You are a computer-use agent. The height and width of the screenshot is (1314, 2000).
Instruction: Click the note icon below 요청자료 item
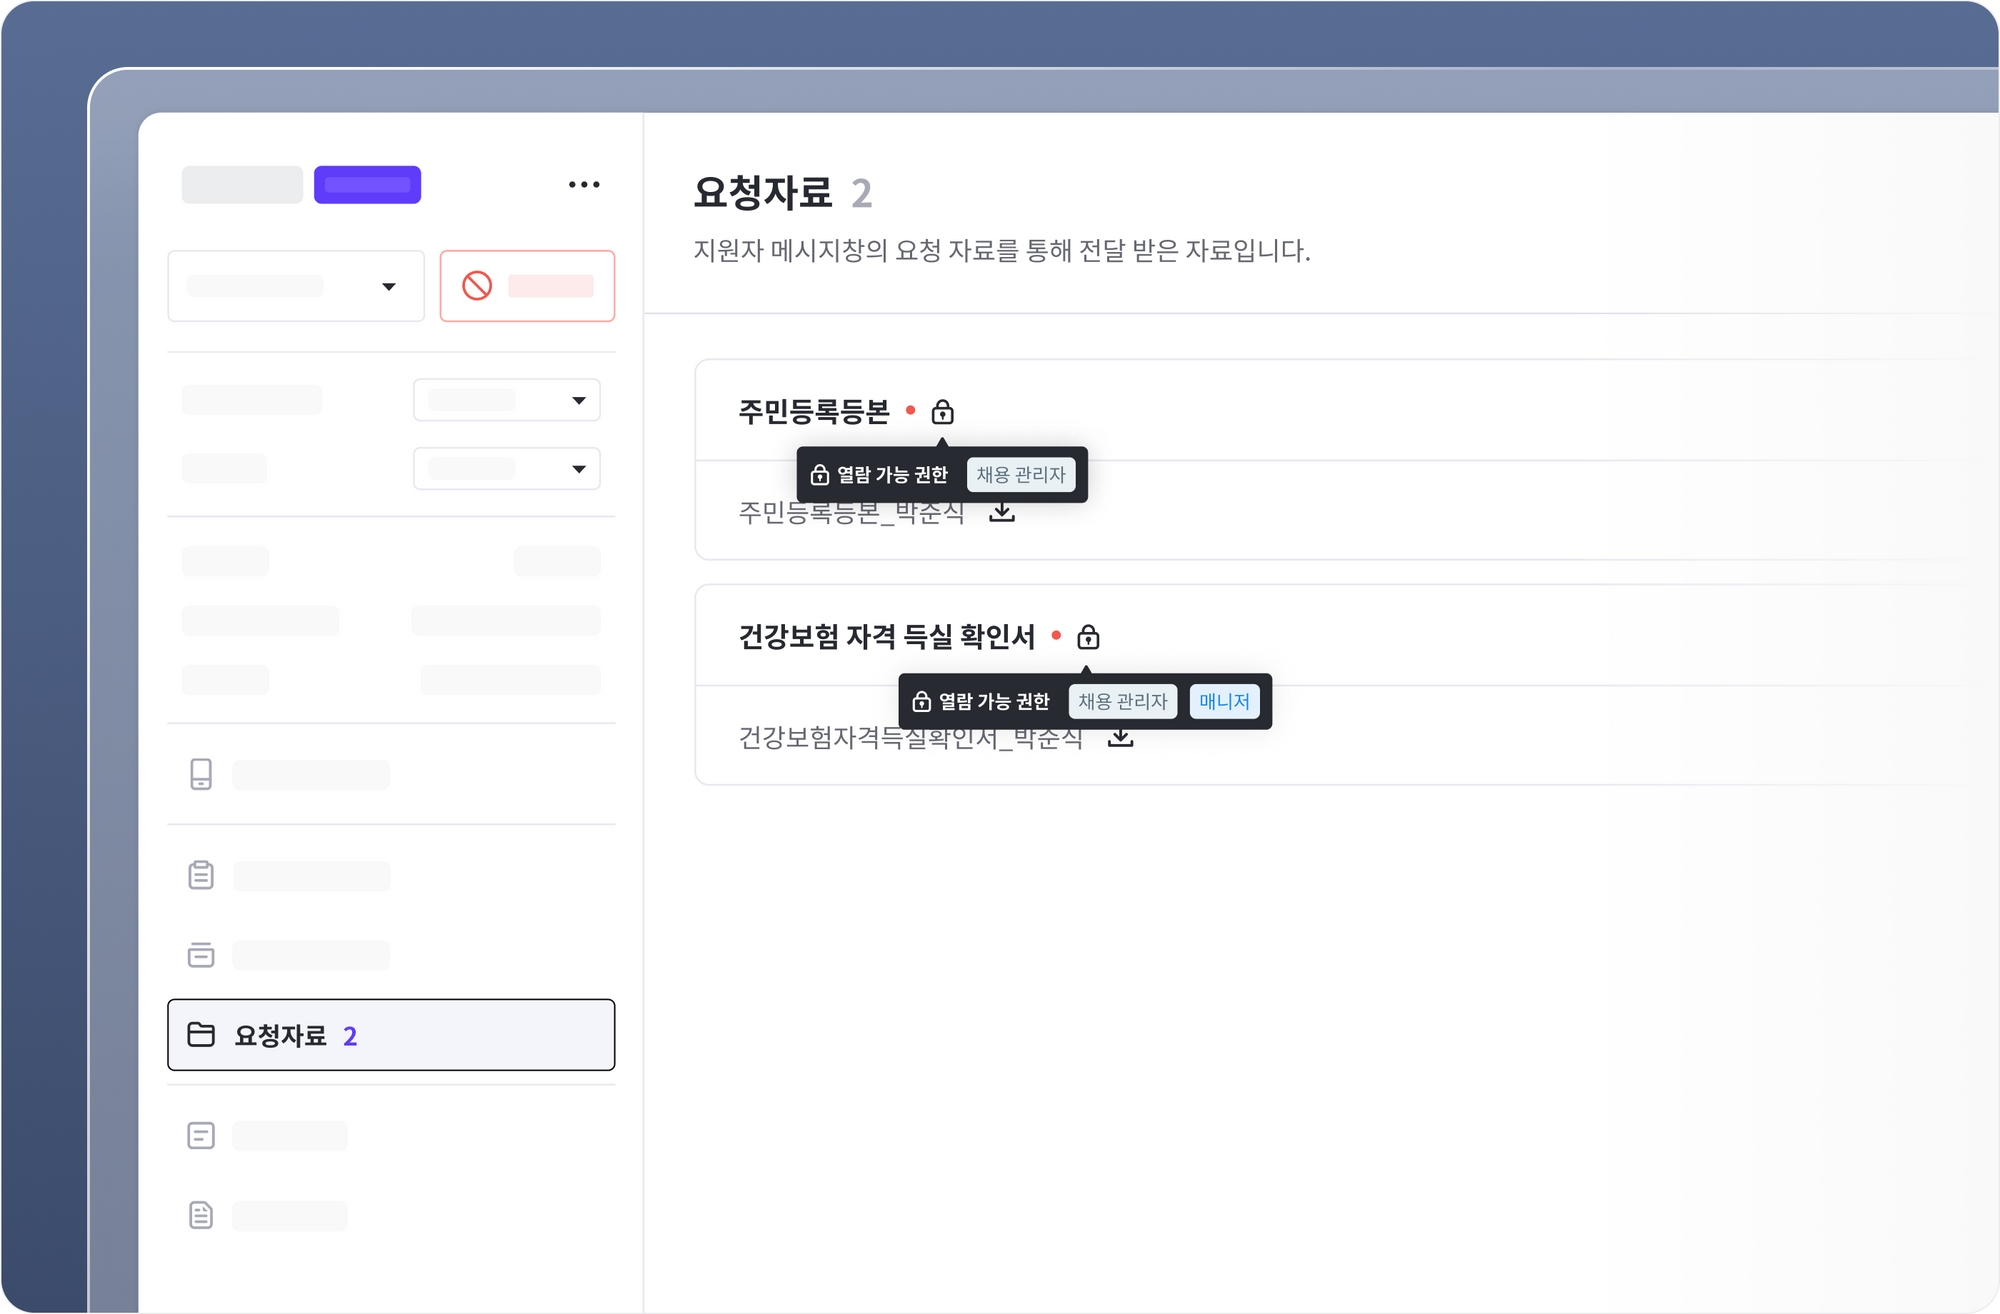pyautogui.click(x=201, y=1135)
